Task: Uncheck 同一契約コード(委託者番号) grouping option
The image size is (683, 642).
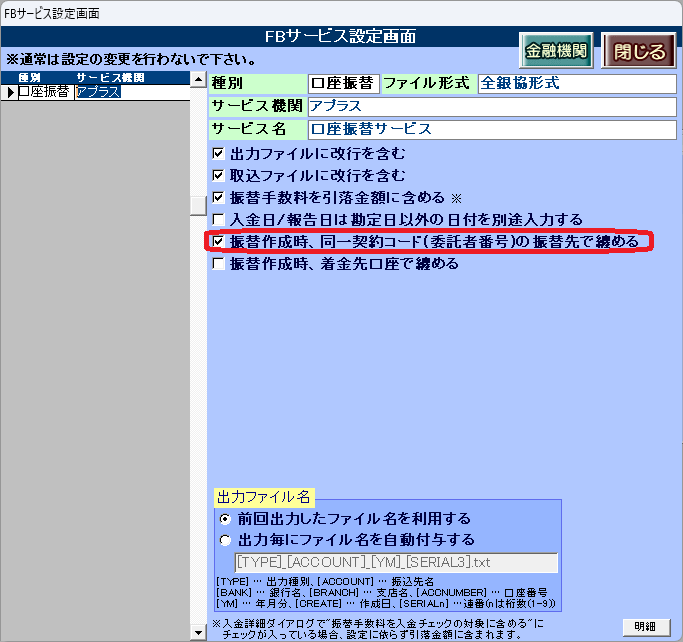Action: coord(219,242)
